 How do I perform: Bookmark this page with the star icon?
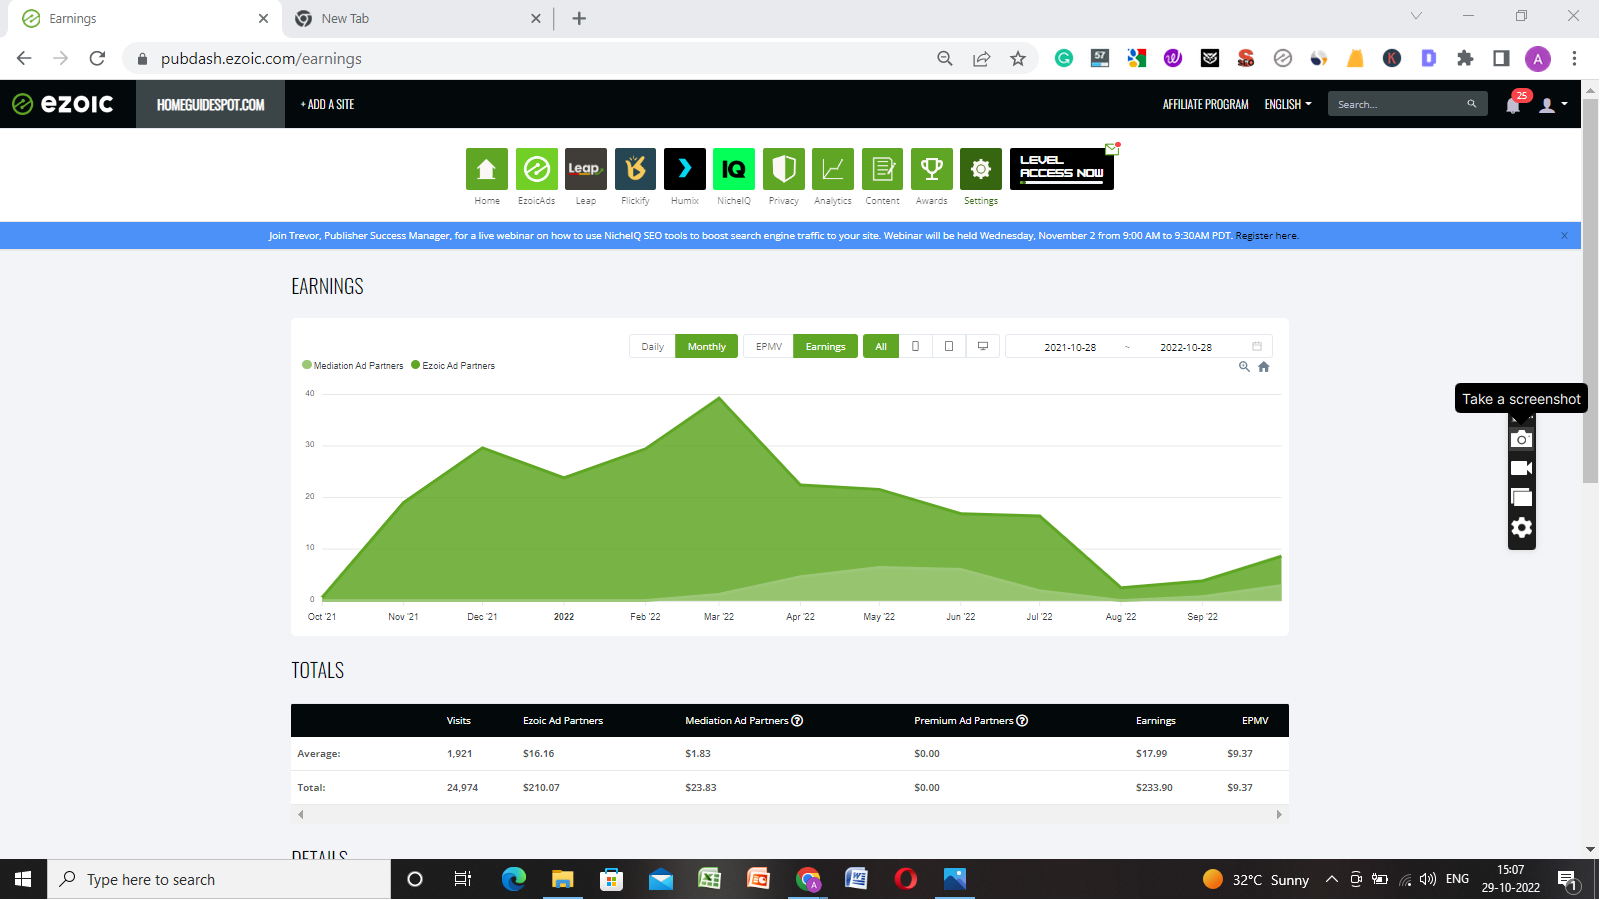click(1018, 58)
